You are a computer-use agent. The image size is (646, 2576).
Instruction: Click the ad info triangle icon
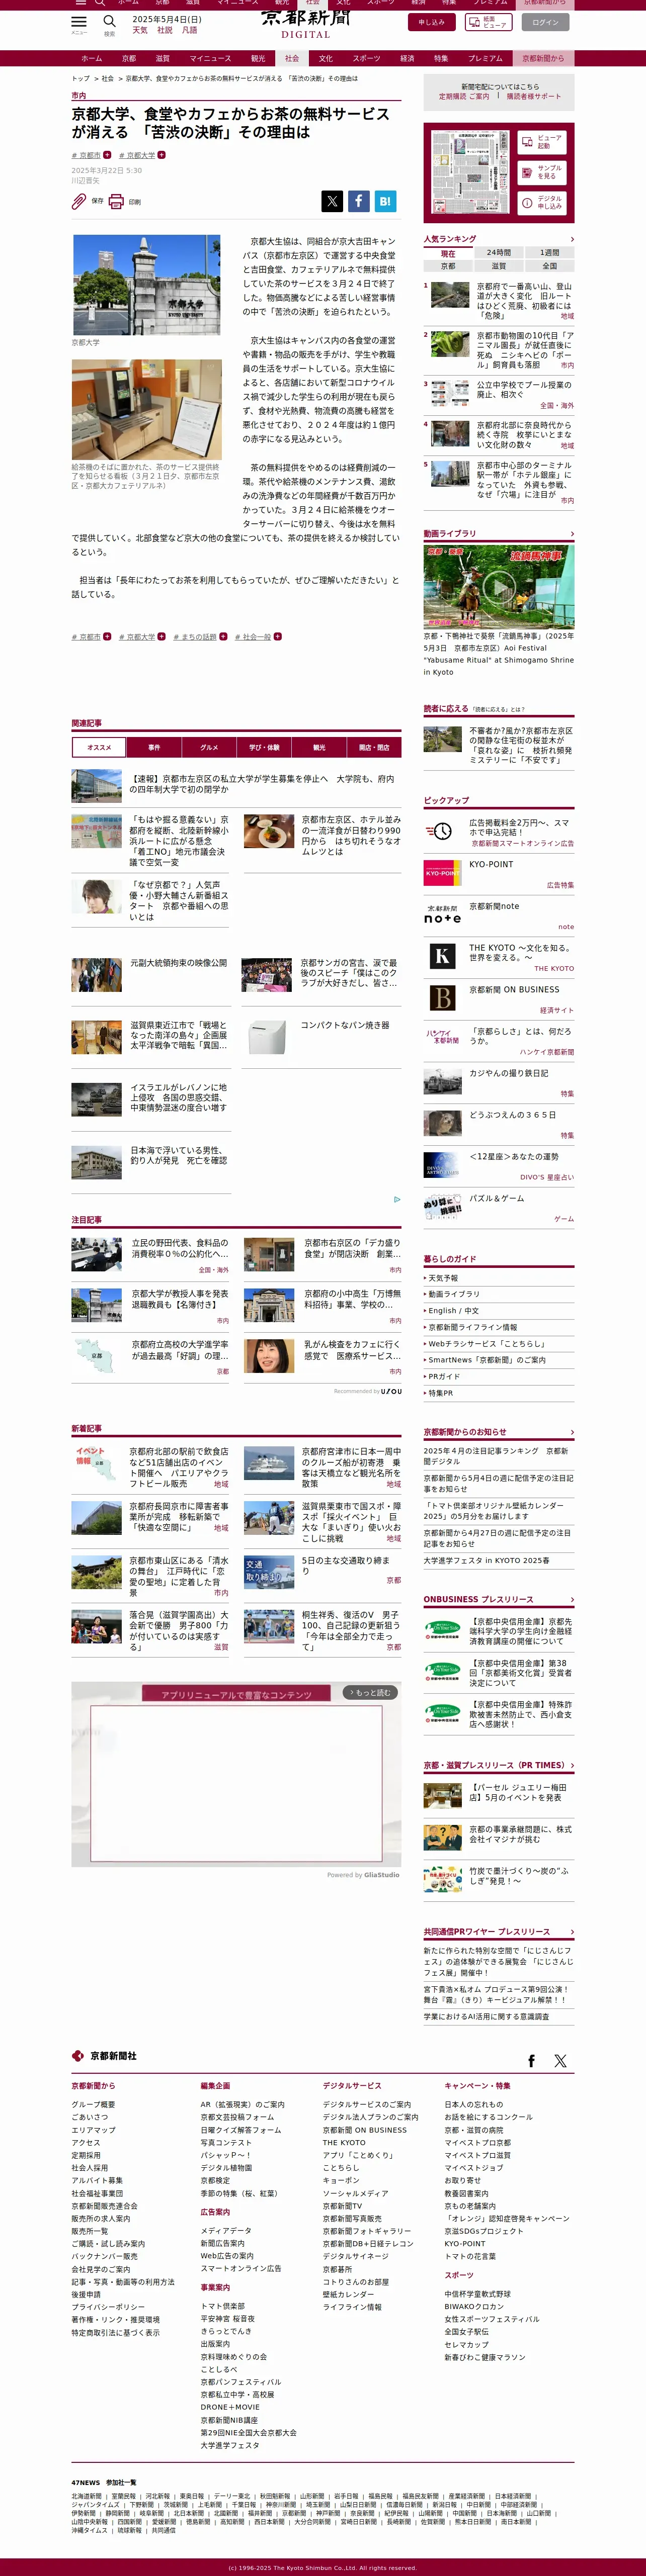397,1199
